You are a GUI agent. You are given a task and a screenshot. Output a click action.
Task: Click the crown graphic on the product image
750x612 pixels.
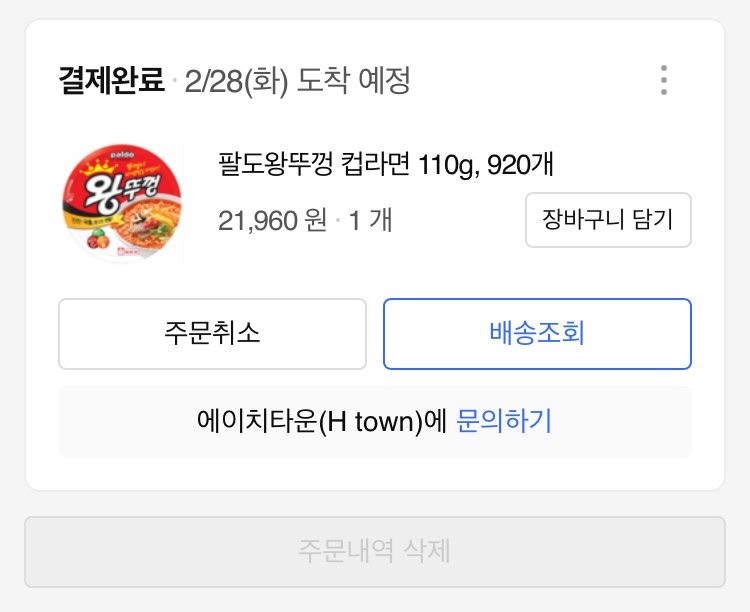coord(99,167)
